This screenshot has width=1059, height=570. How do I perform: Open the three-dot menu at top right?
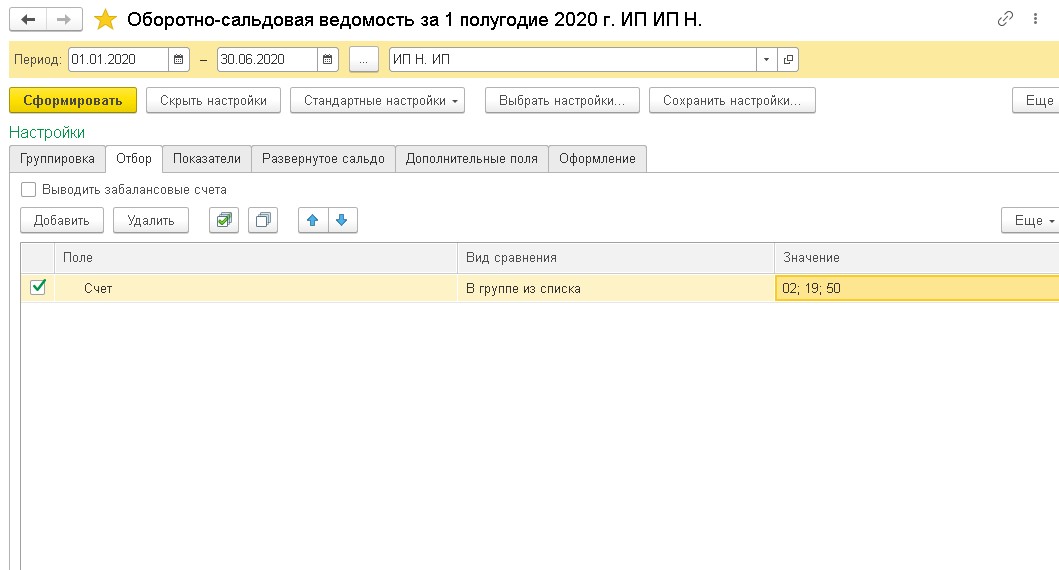[1037, 19]
